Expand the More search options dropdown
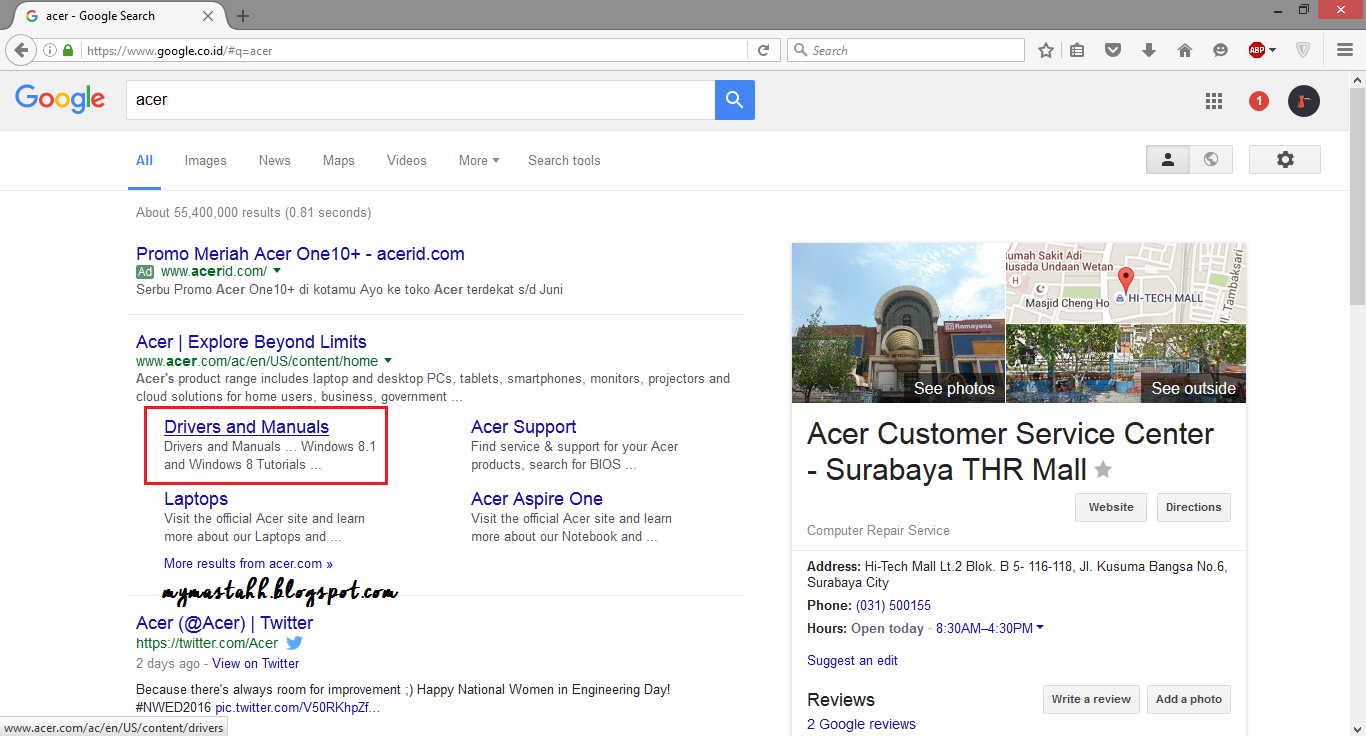This screenshot has height=736, width=1366. click(x=479, y=160)
